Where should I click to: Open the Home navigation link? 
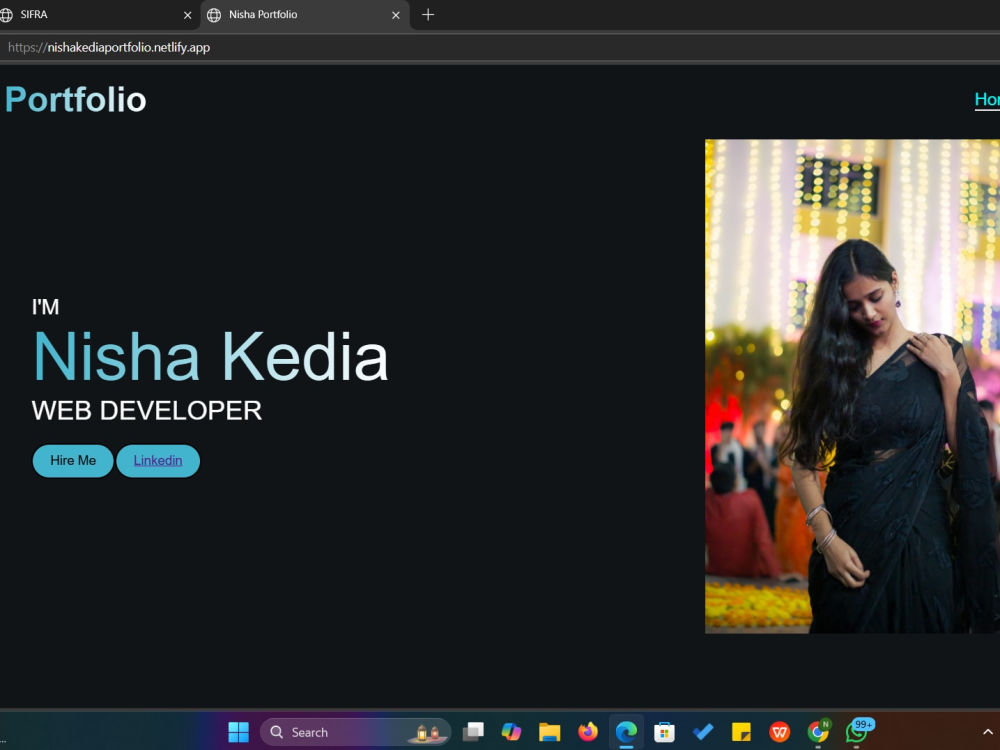987,99
